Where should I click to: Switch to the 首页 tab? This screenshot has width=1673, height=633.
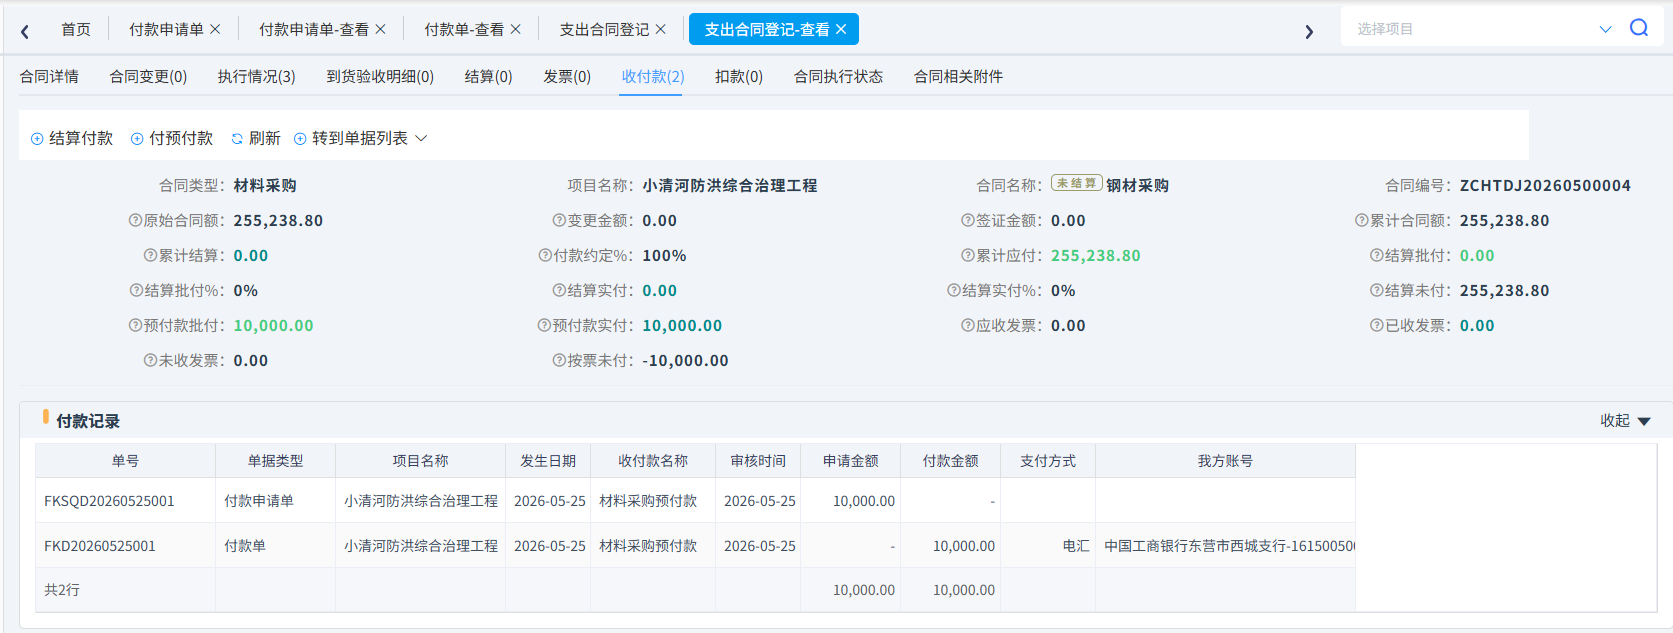[x=76, y=30]
